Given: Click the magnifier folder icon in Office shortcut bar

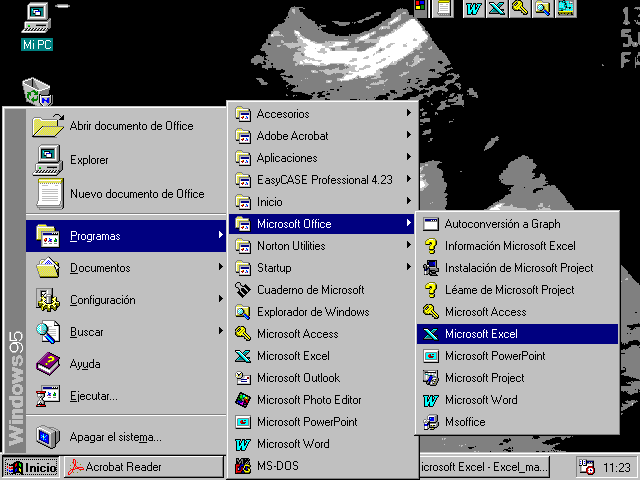Looking at the screenshot, I should pos(542,8).
